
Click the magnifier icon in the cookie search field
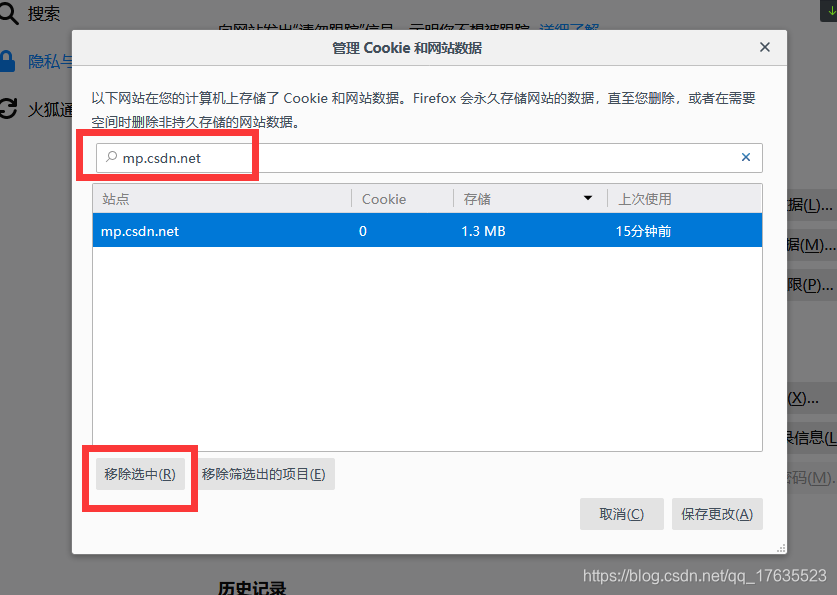[x=111, y=157]
